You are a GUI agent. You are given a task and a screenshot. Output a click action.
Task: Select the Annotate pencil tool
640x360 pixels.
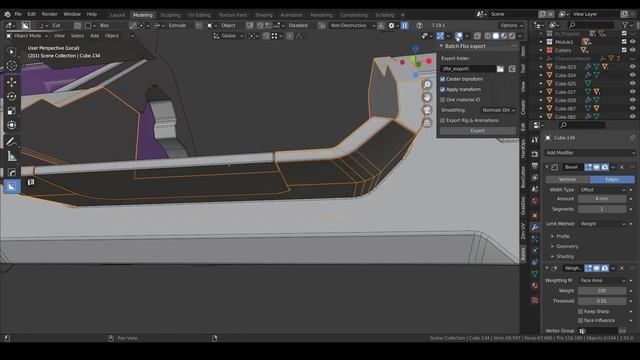coord(11,142)
